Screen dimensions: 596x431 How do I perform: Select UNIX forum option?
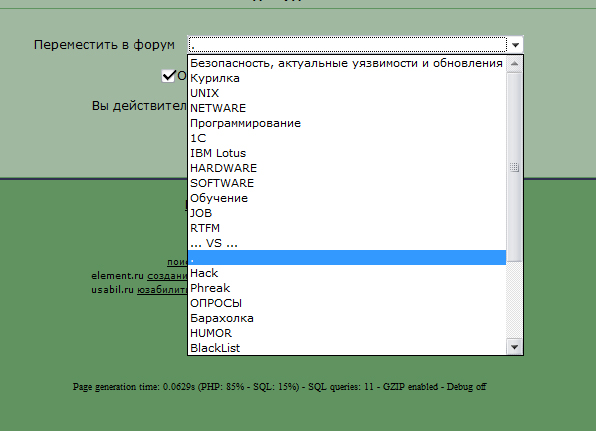pyautogui.click(x=347, y=93)
